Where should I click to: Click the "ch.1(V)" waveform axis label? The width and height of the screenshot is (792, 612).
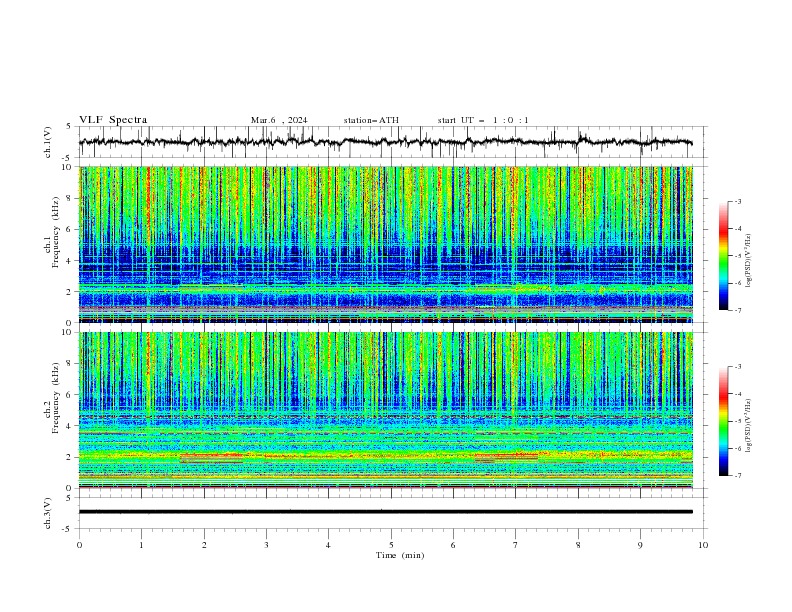coord(48,142)
